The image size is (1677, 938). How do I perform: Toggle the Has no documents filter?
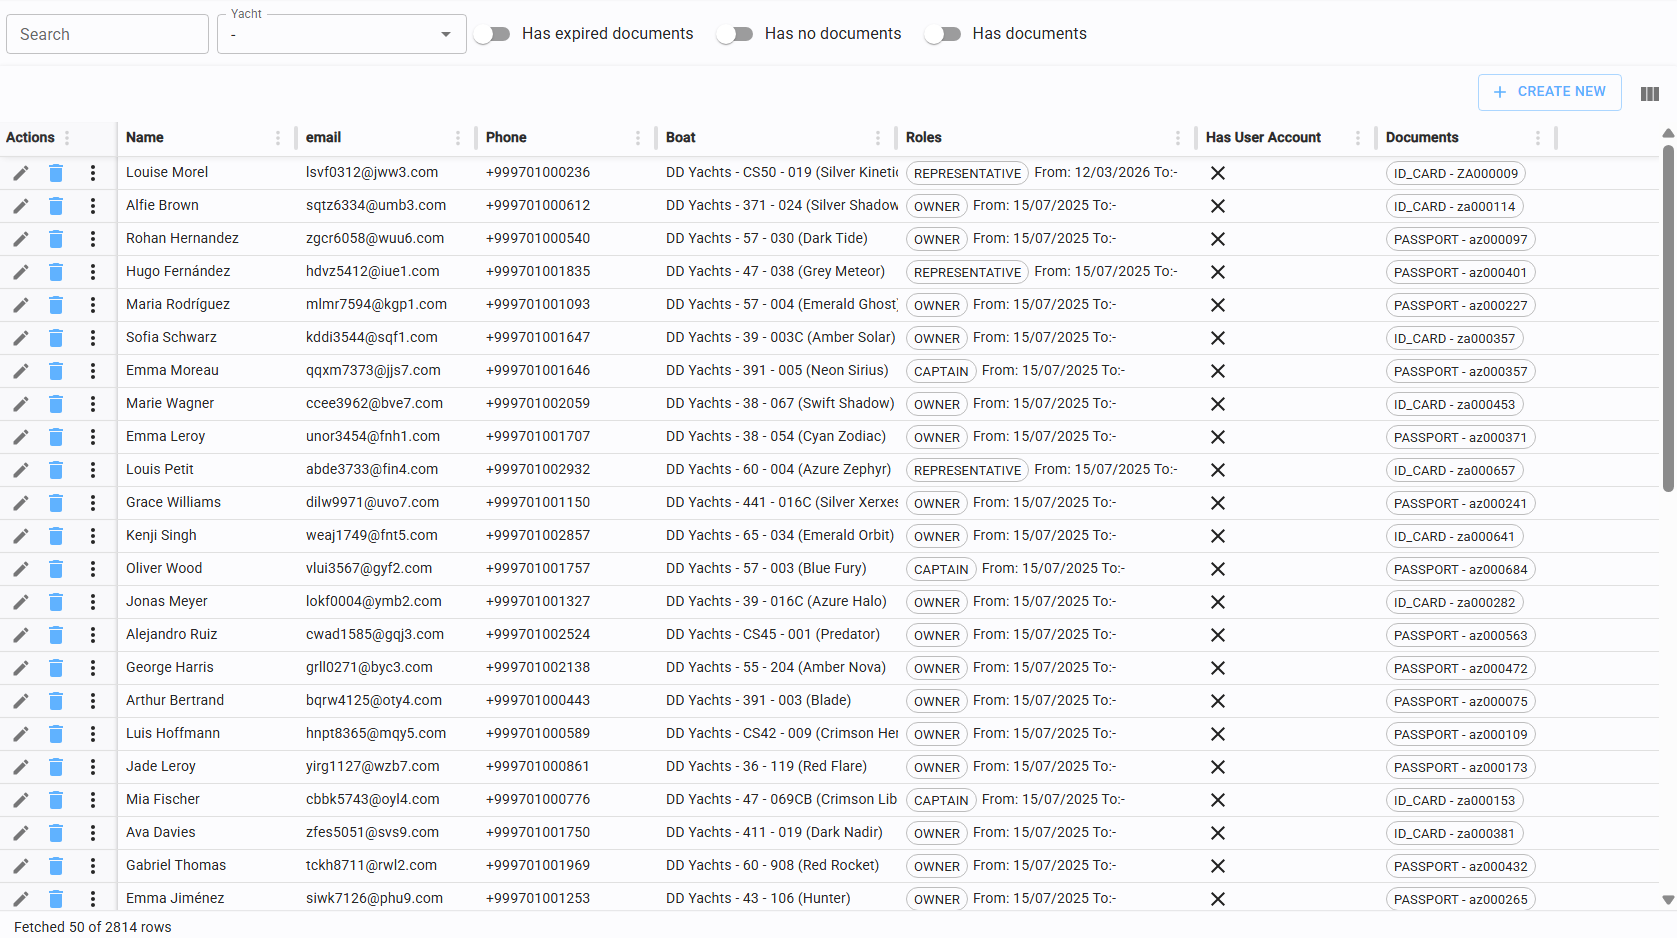(x=735, y=34)
